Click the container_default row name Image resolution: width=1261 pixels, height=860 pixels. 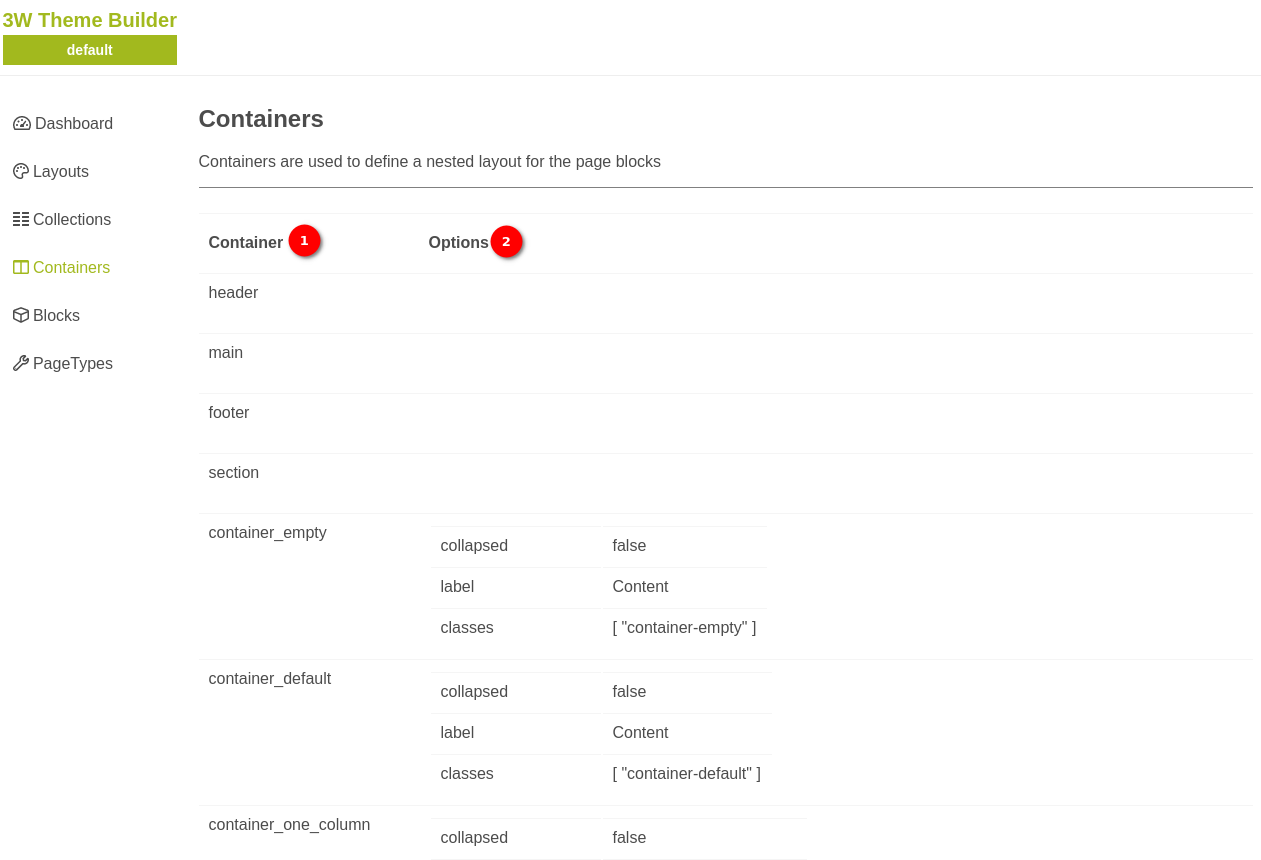(x=269, y=679)
